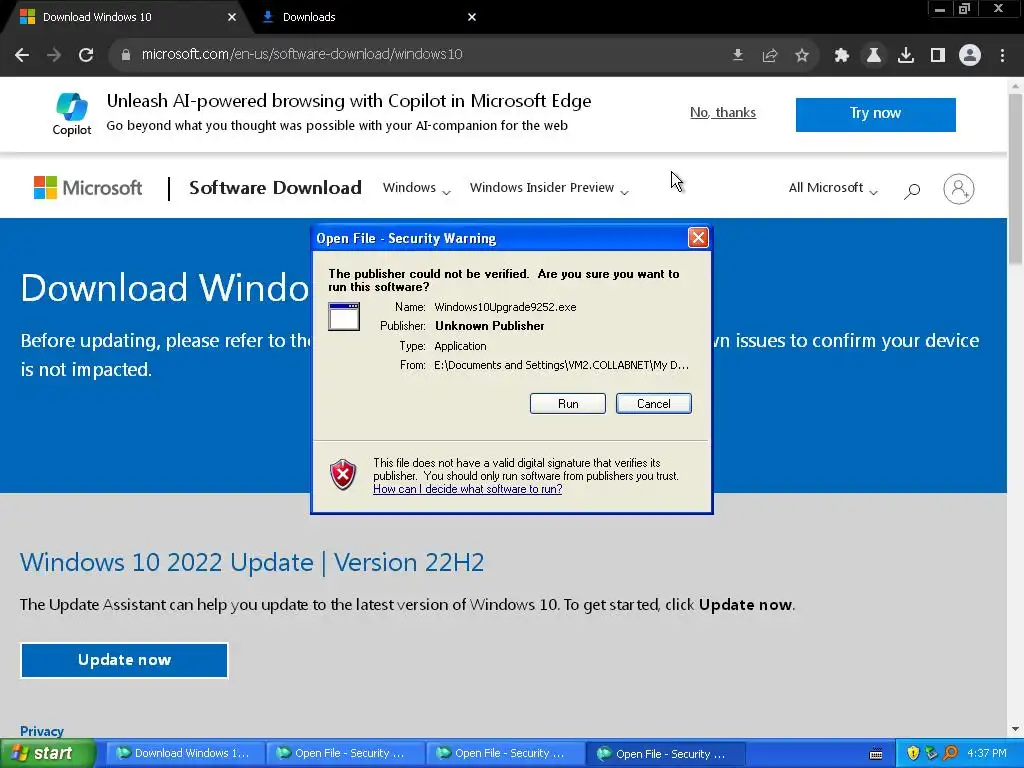Click the lock icon in the address bar
This screenshot has height=768, width=1024.
[x=125, y=54]
